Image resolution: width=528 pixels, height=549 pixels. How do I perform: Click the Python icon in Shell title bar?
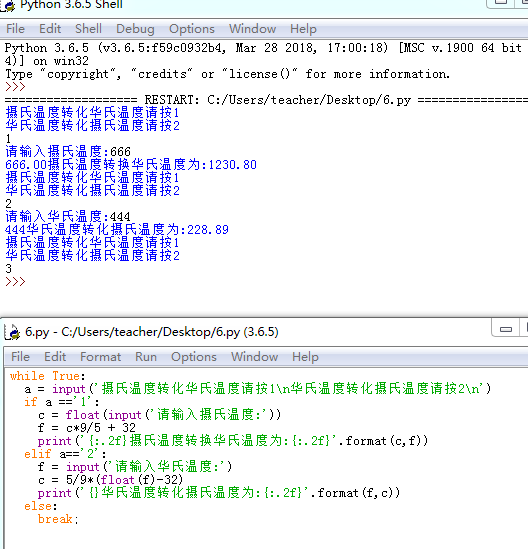tap(8, 6)
